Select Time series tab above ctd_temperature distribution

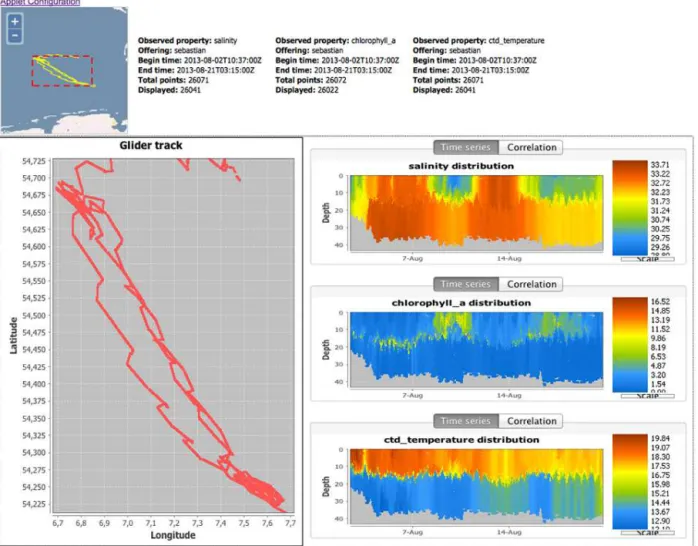[466, 421]
